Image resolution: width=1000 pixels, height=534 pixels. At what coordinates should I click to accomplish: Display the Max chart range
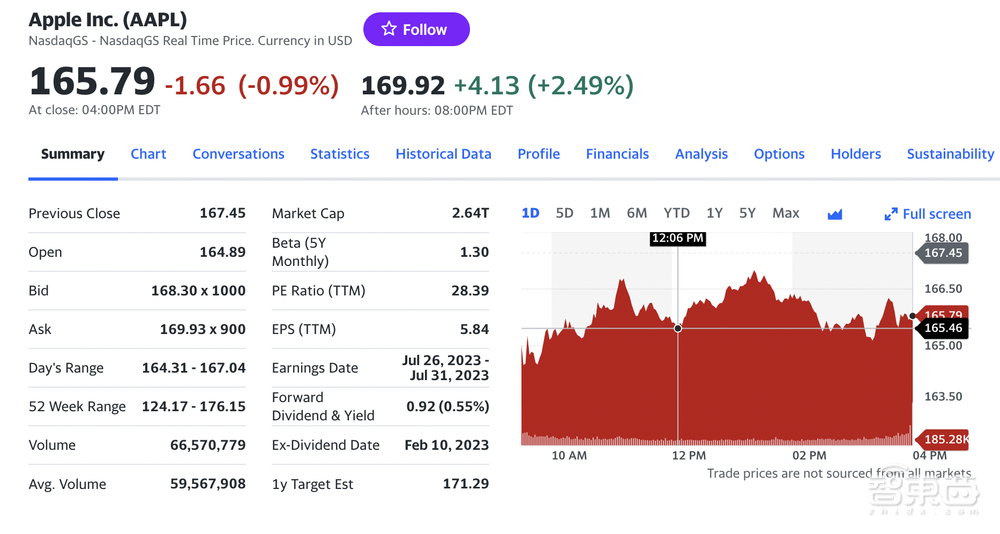786,213
